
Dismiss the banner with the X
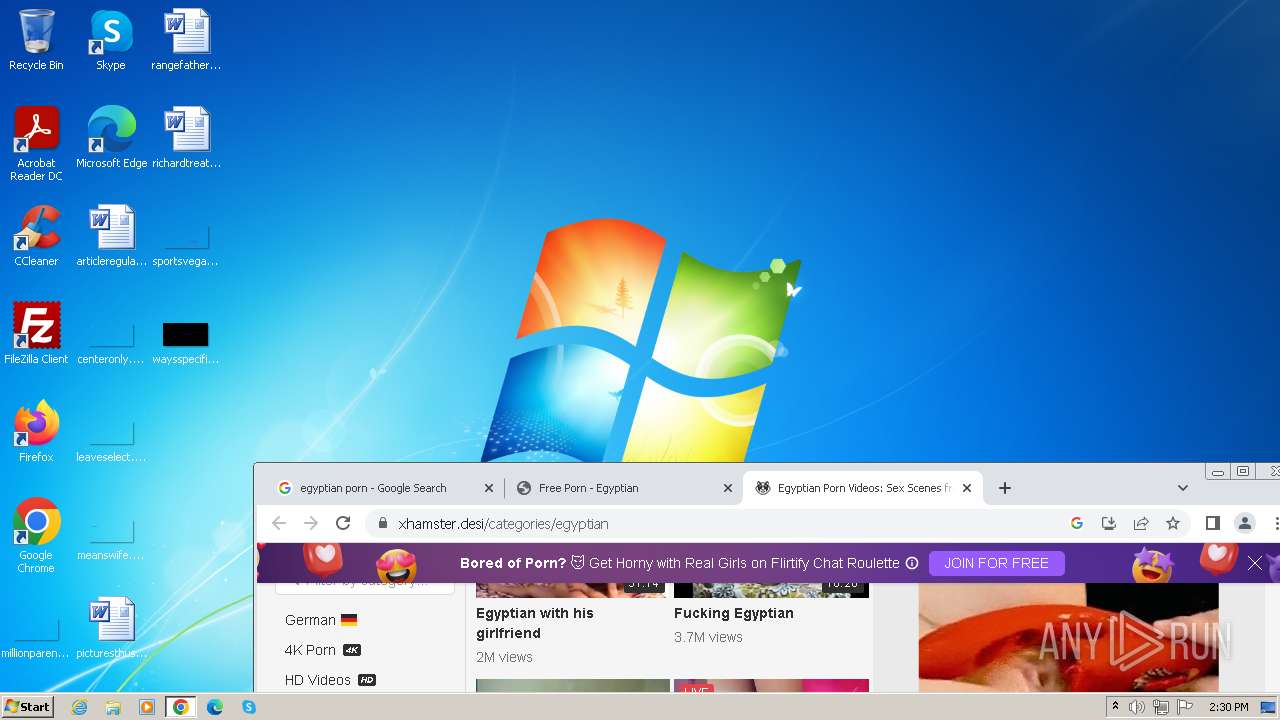point(1255,563)
